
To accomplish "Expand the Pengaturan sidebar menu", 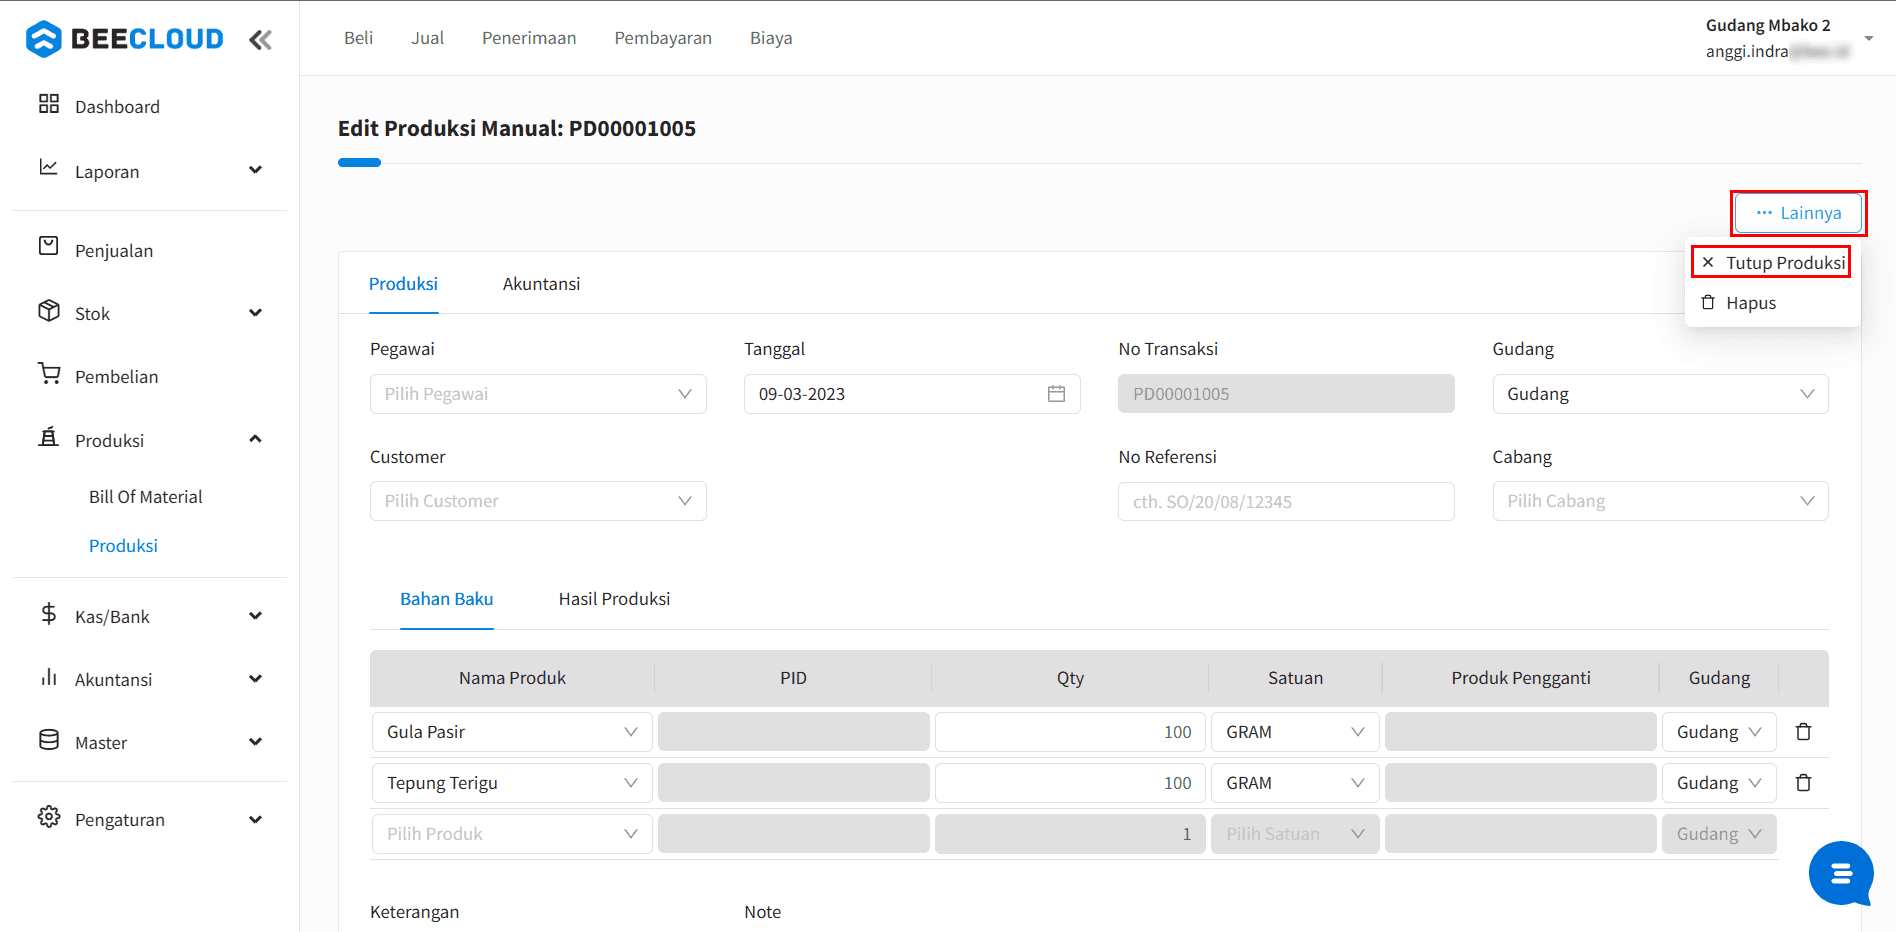I will click(x=150, y=820).
